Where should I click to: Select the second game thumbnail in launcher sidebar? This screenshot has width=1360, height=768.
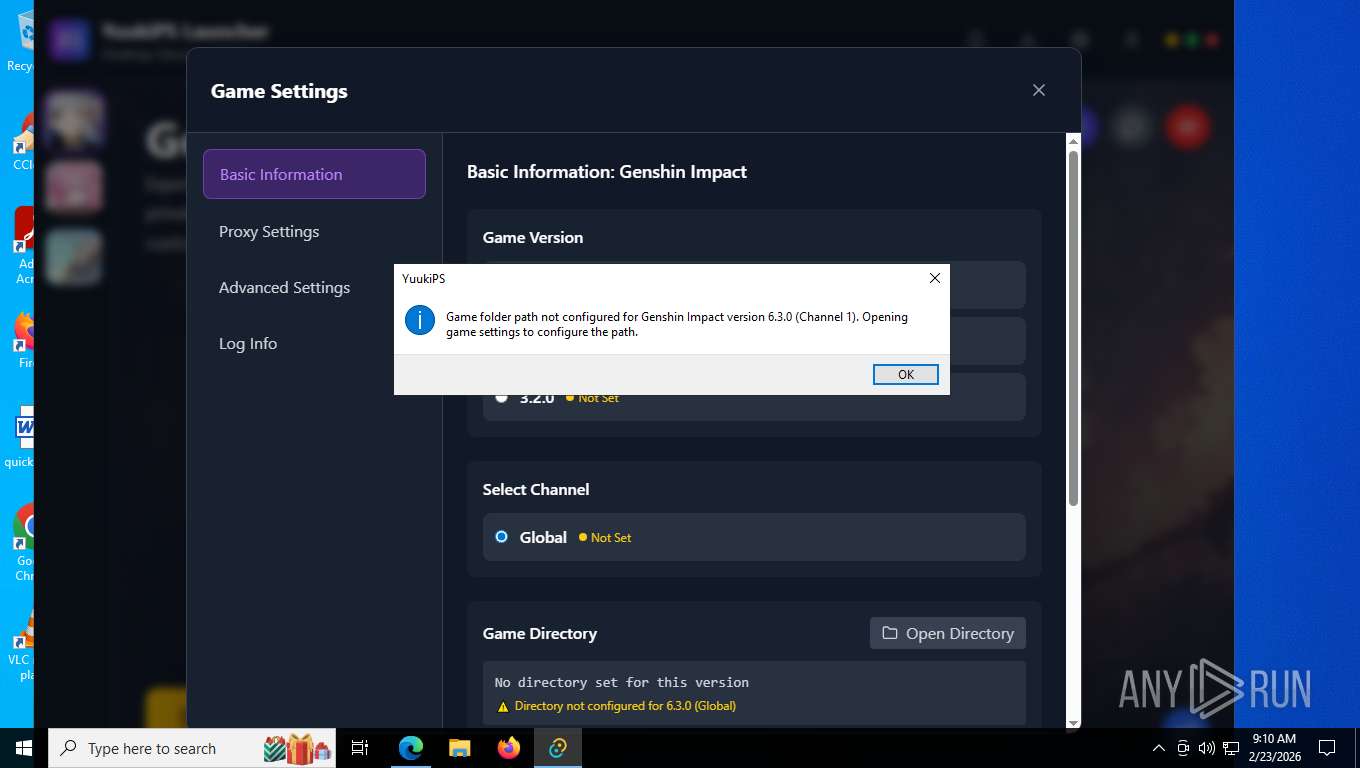point(73,187)
